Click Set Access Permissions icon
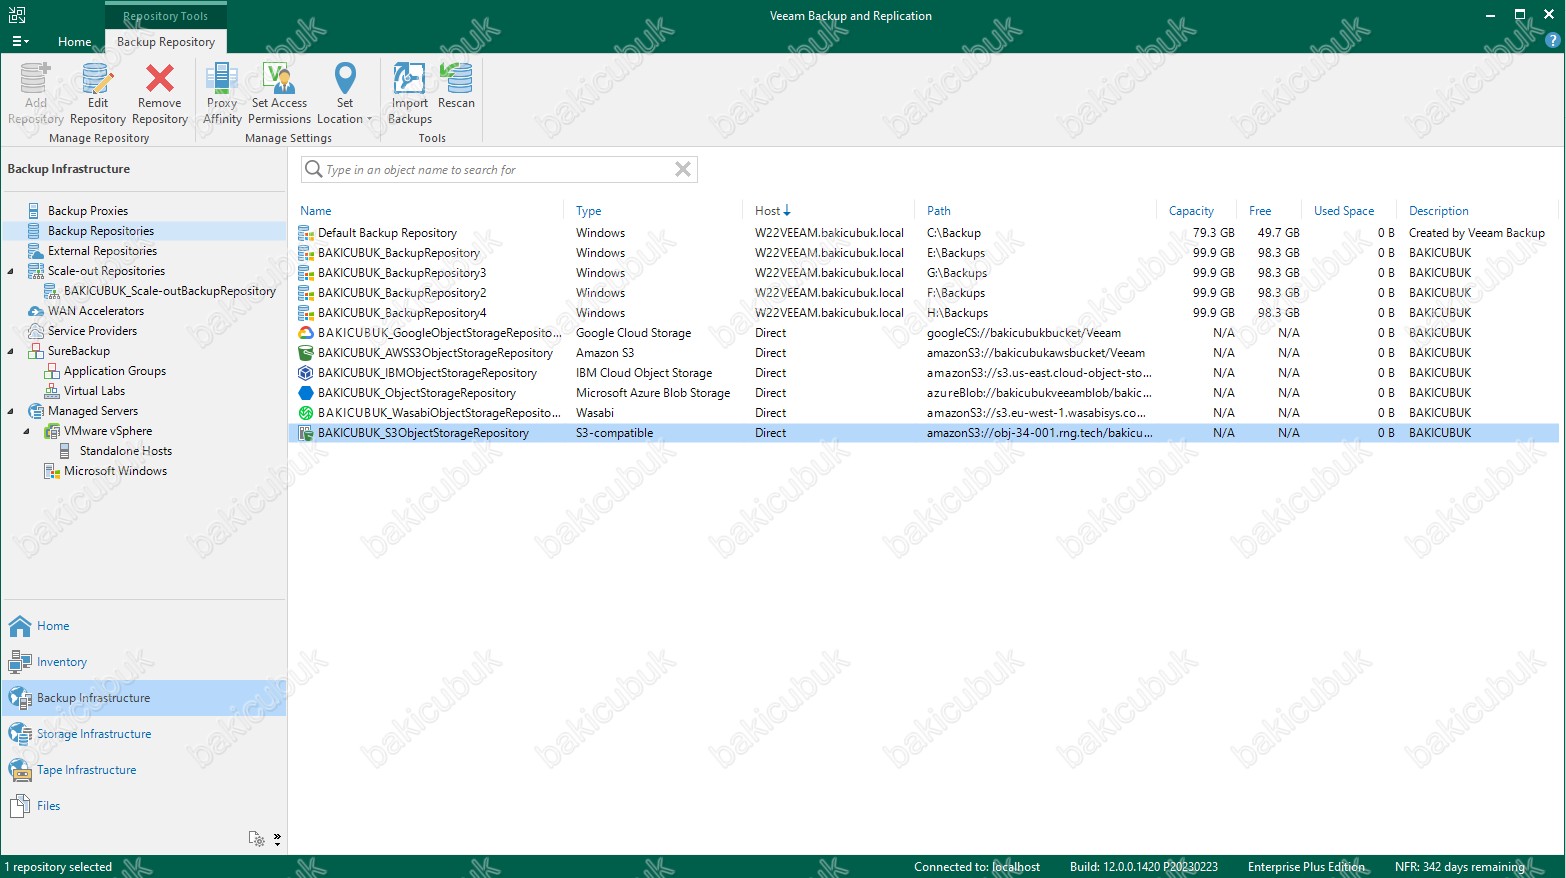Image resolution: width=1566 pixels, height=878 pixels. [280, 78]
